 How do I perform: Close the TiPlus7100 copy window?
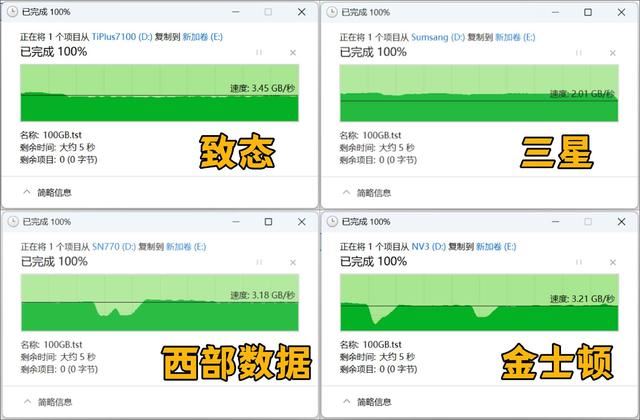pyautogui.click(x=302, y=12)
